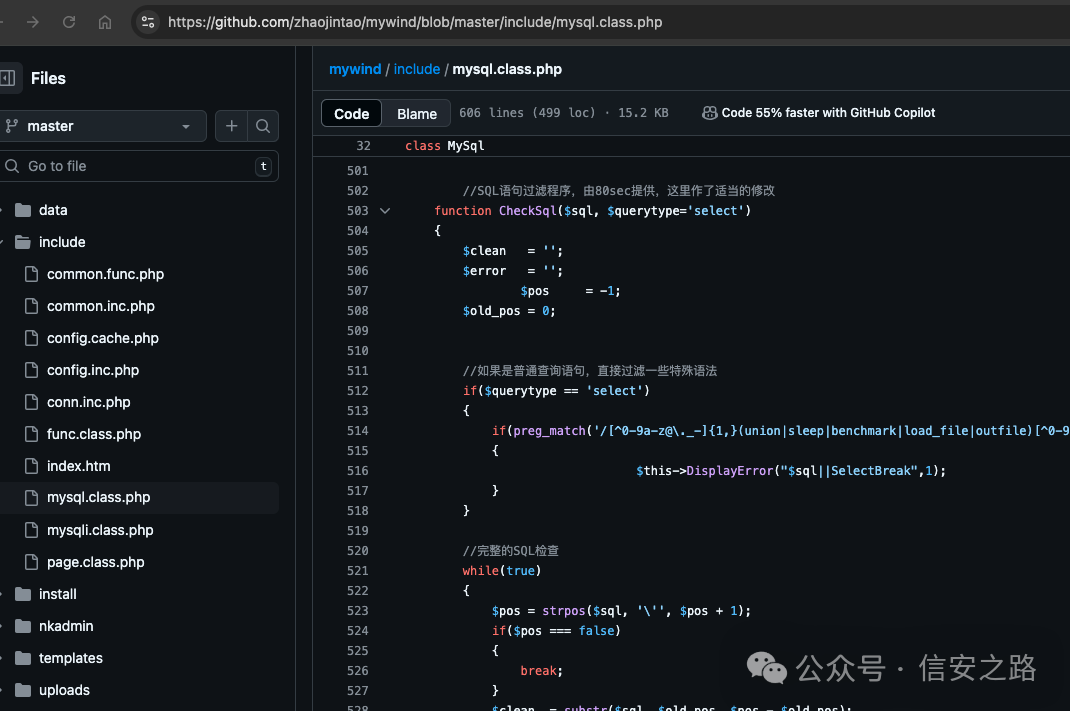Open common.func.php in the file tree
Screen dimensions: 1070x711
click(x=105, y=274)
